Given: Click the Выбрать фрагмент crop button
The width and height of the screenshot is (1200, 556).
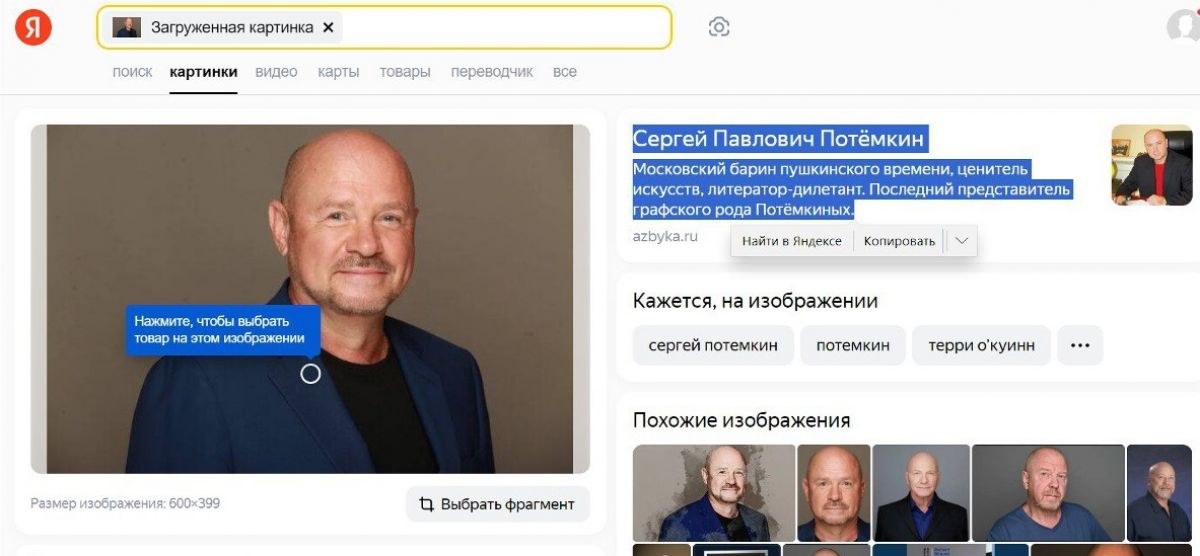Looking at the screenshot, I should click(498, 504).
